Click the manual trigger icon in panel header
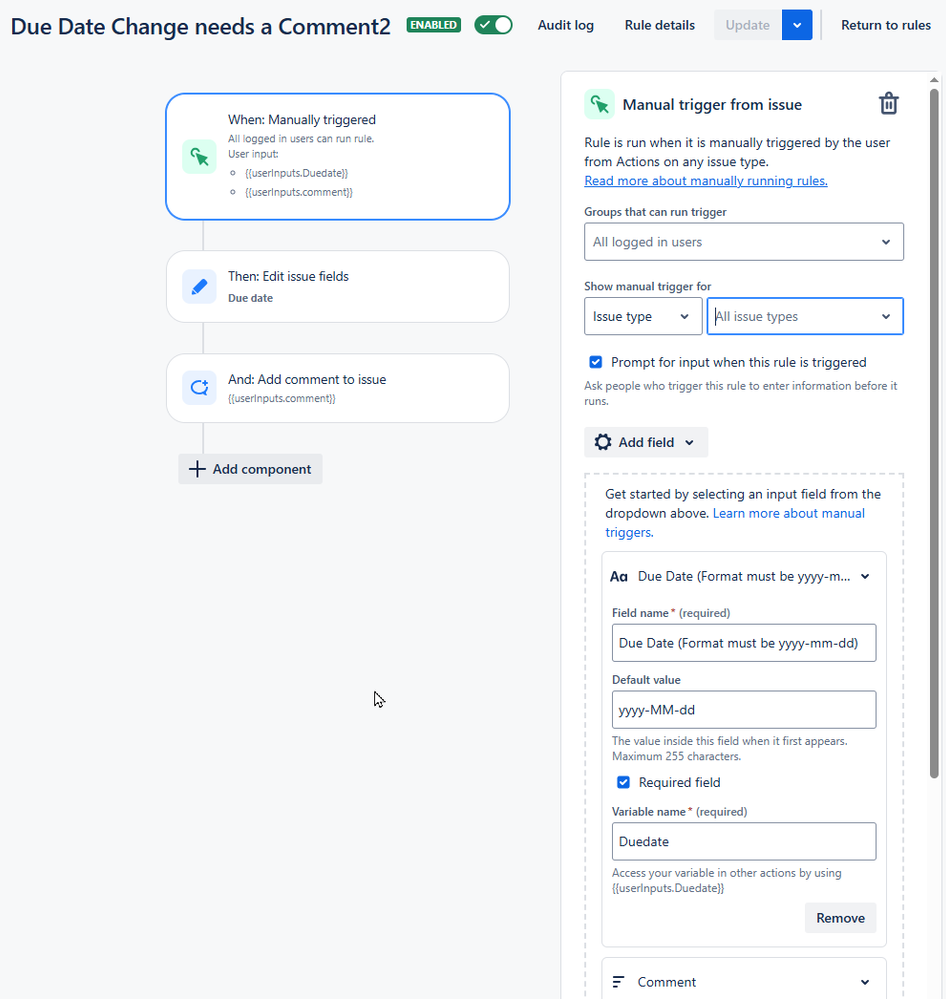 599,104
